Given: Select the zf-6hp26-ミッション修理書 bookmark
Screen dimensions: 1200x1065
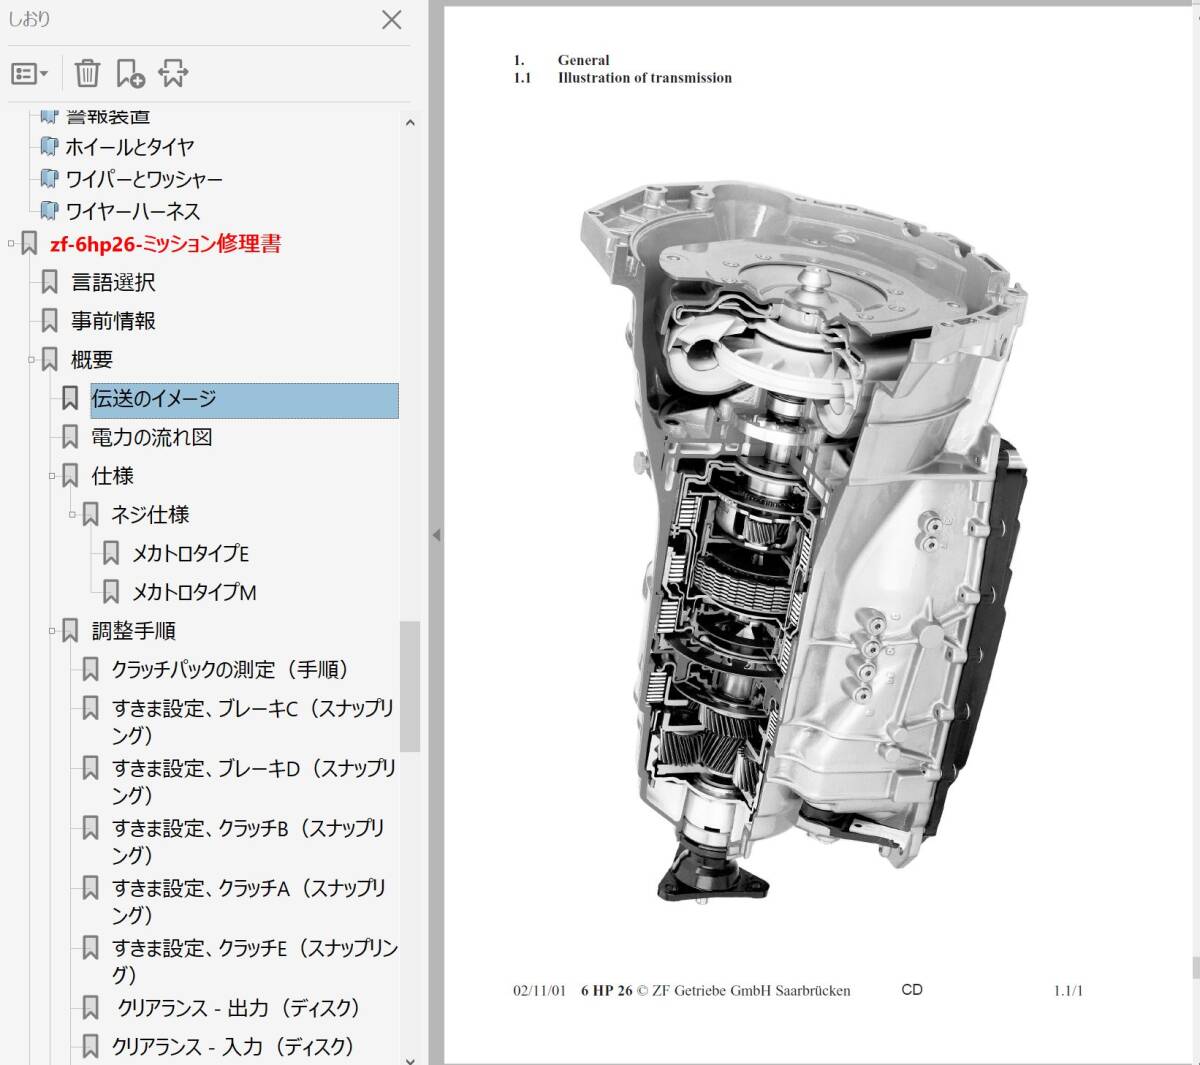Looking at the screenshot, I should [166, 244].
